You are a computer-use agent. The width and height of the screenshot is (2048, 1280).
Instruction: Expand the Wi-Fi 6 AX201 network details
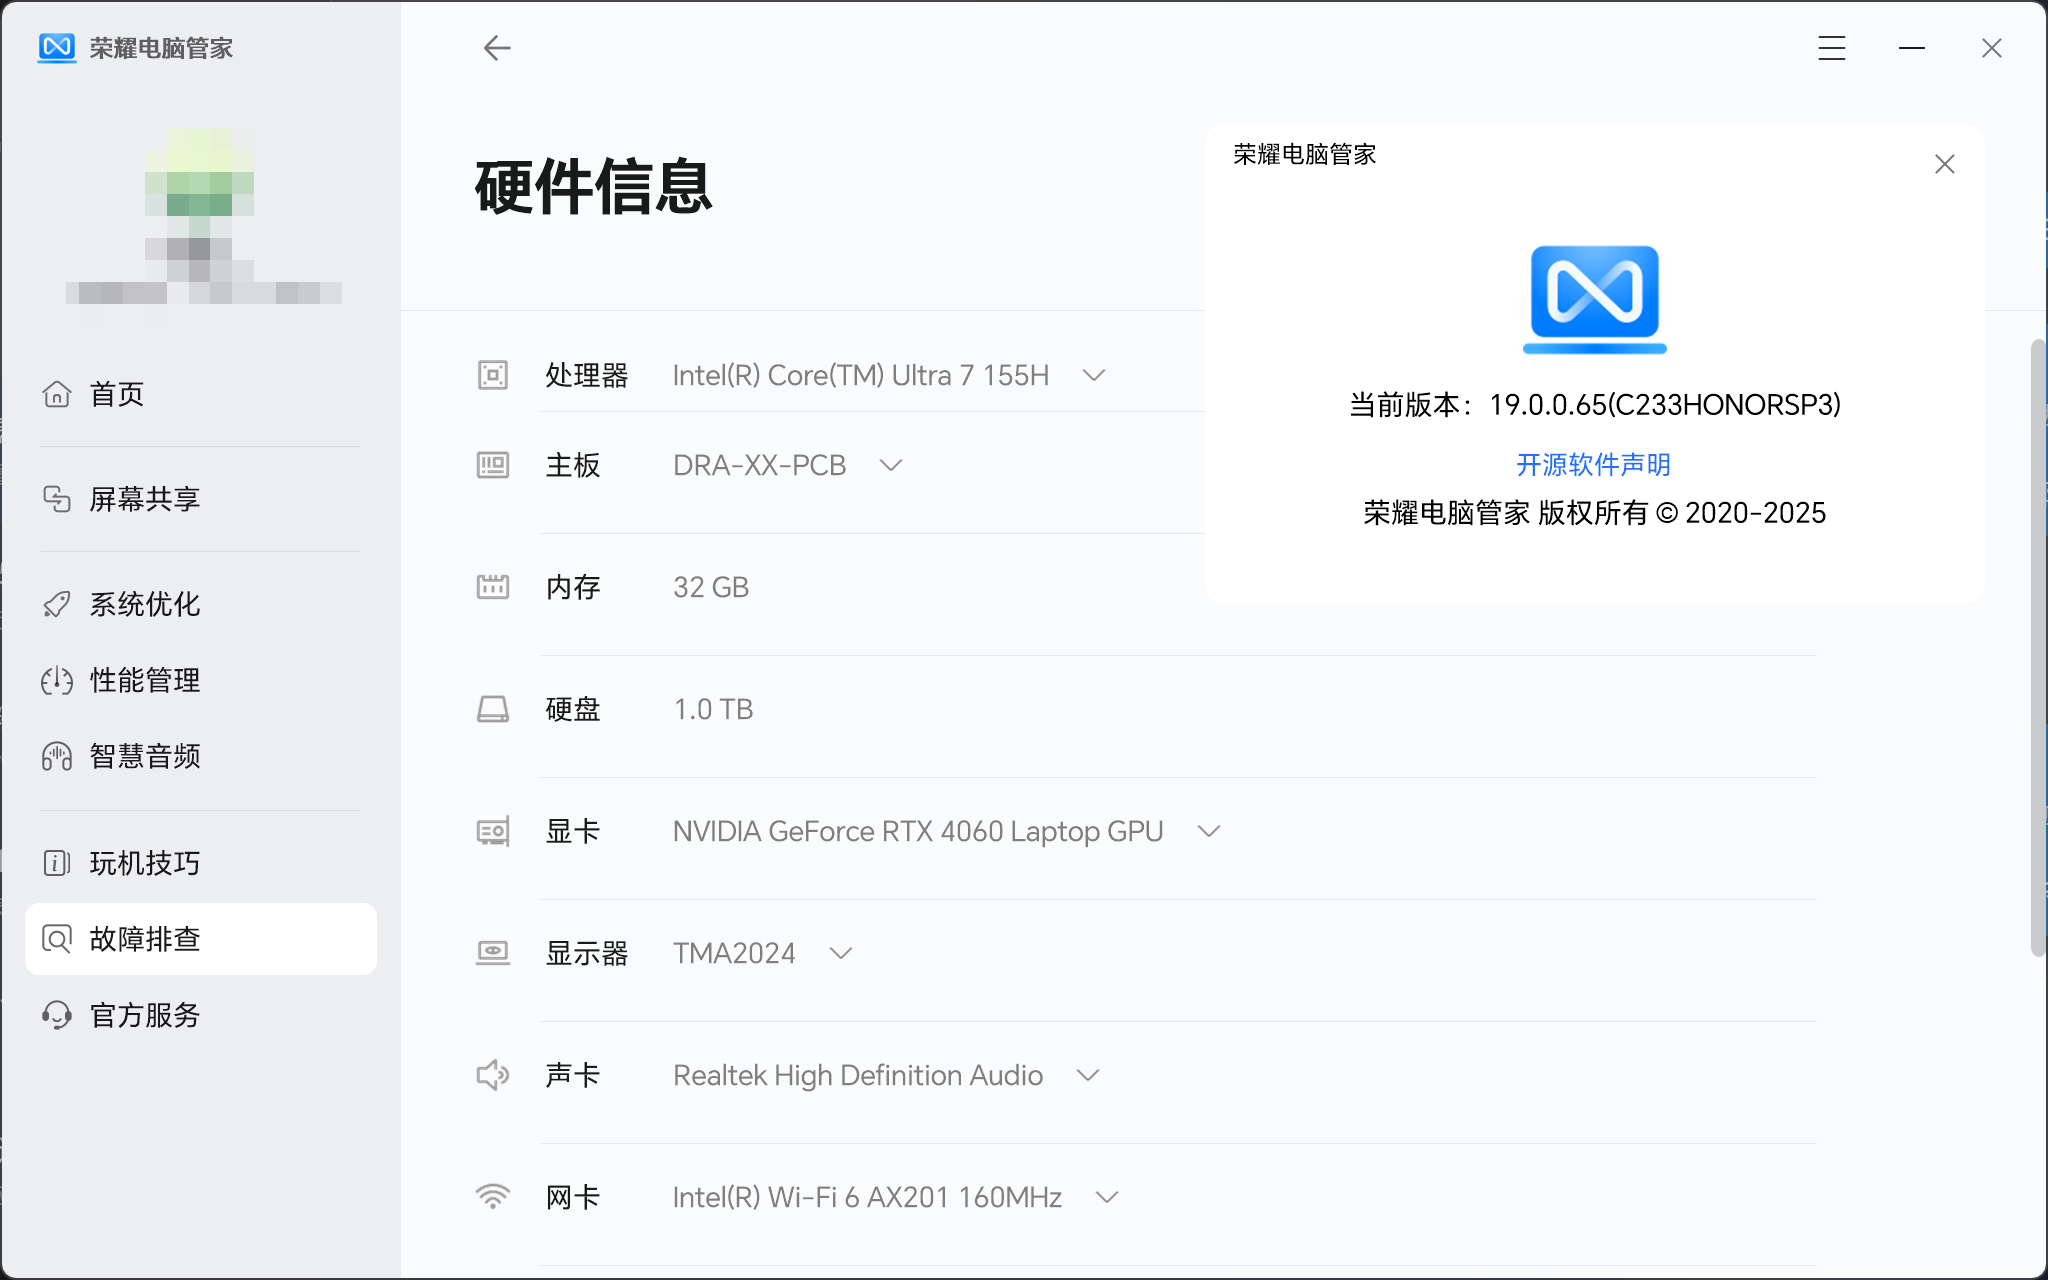(1106, 1197)
